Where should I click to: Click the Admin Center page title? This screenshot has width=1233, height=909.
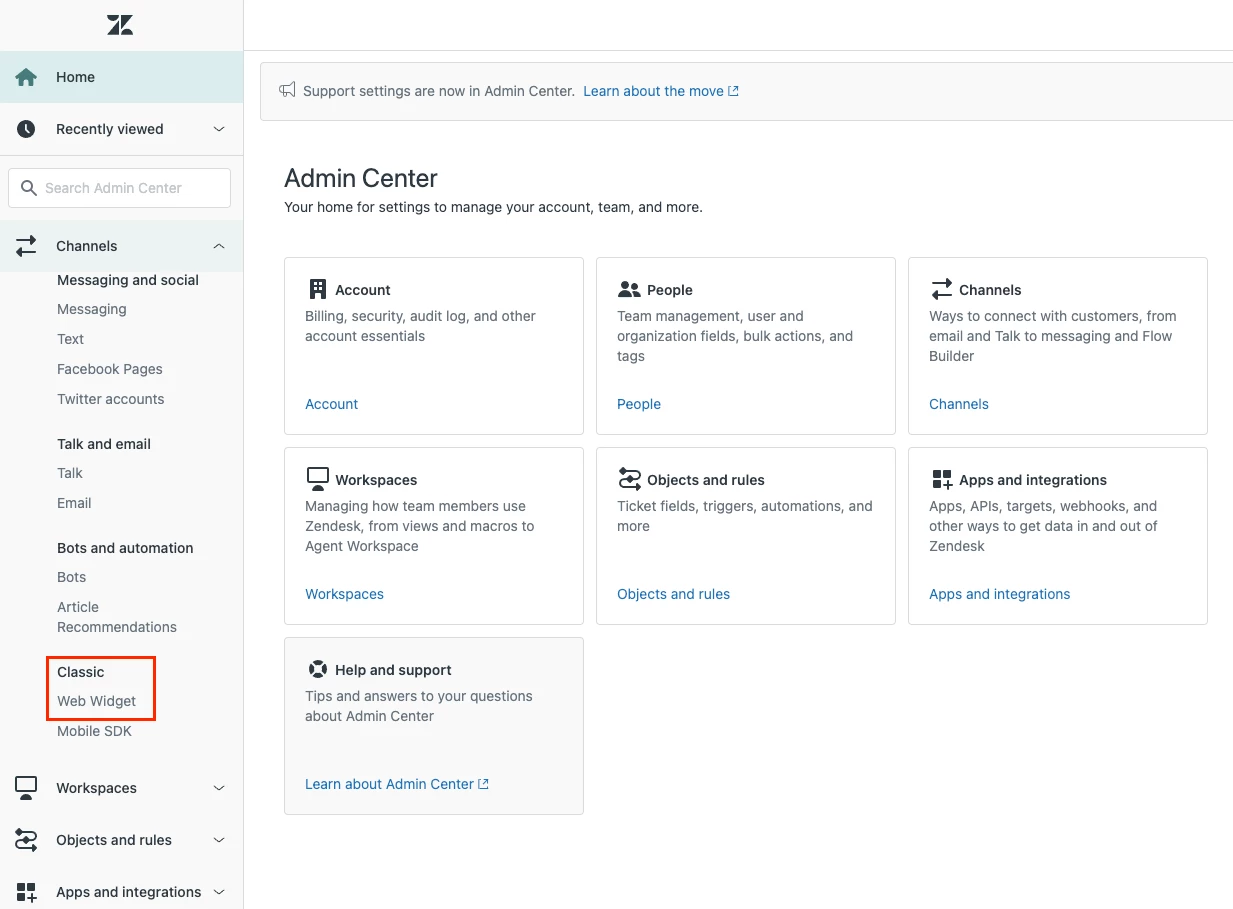point(361,178)
